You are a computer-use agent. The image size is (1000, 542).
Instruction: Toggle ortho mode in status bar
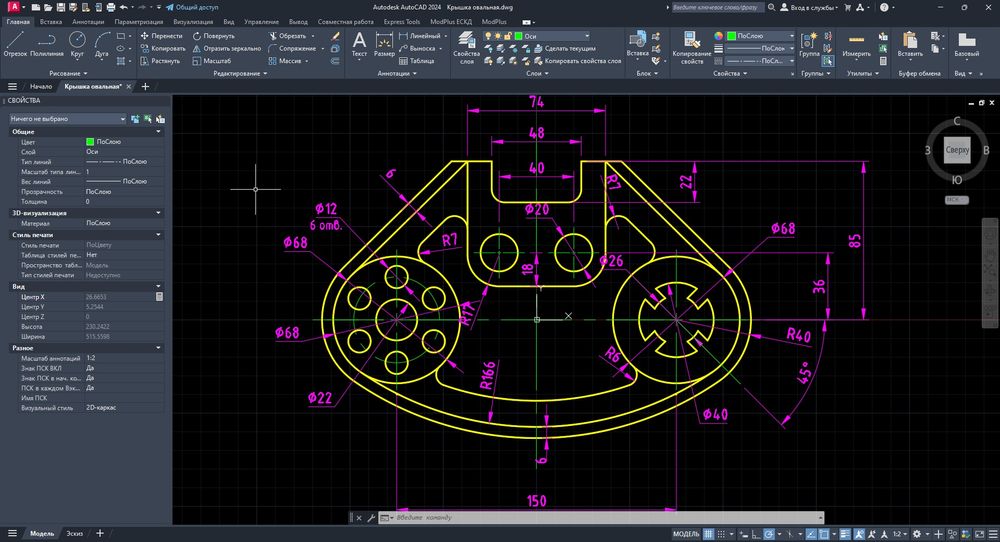tap(756, 534)
